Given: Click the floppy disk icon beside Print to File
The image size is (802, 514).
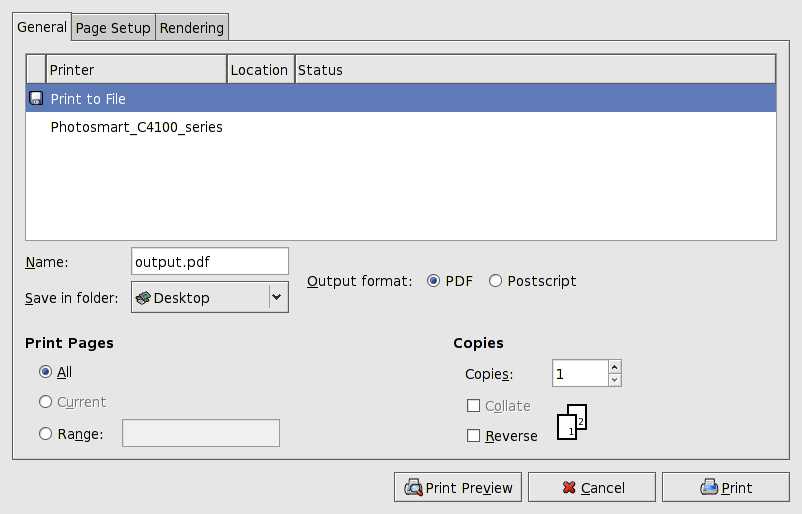Looking at the screenshot, I should coord(36,98).
